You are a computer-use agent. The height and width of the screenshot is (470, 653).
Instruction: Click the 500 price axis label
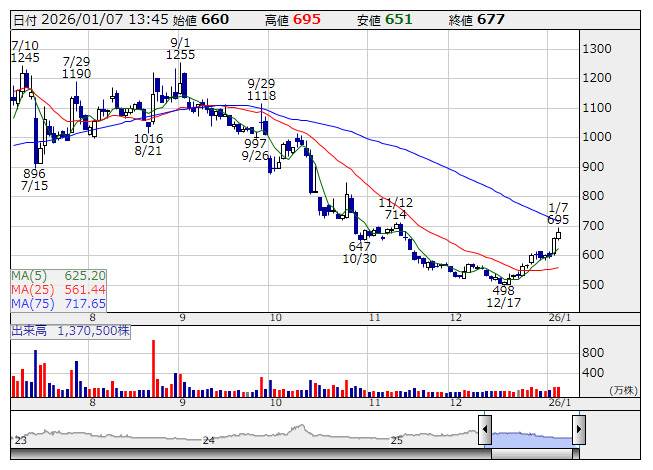click(593, 285)
